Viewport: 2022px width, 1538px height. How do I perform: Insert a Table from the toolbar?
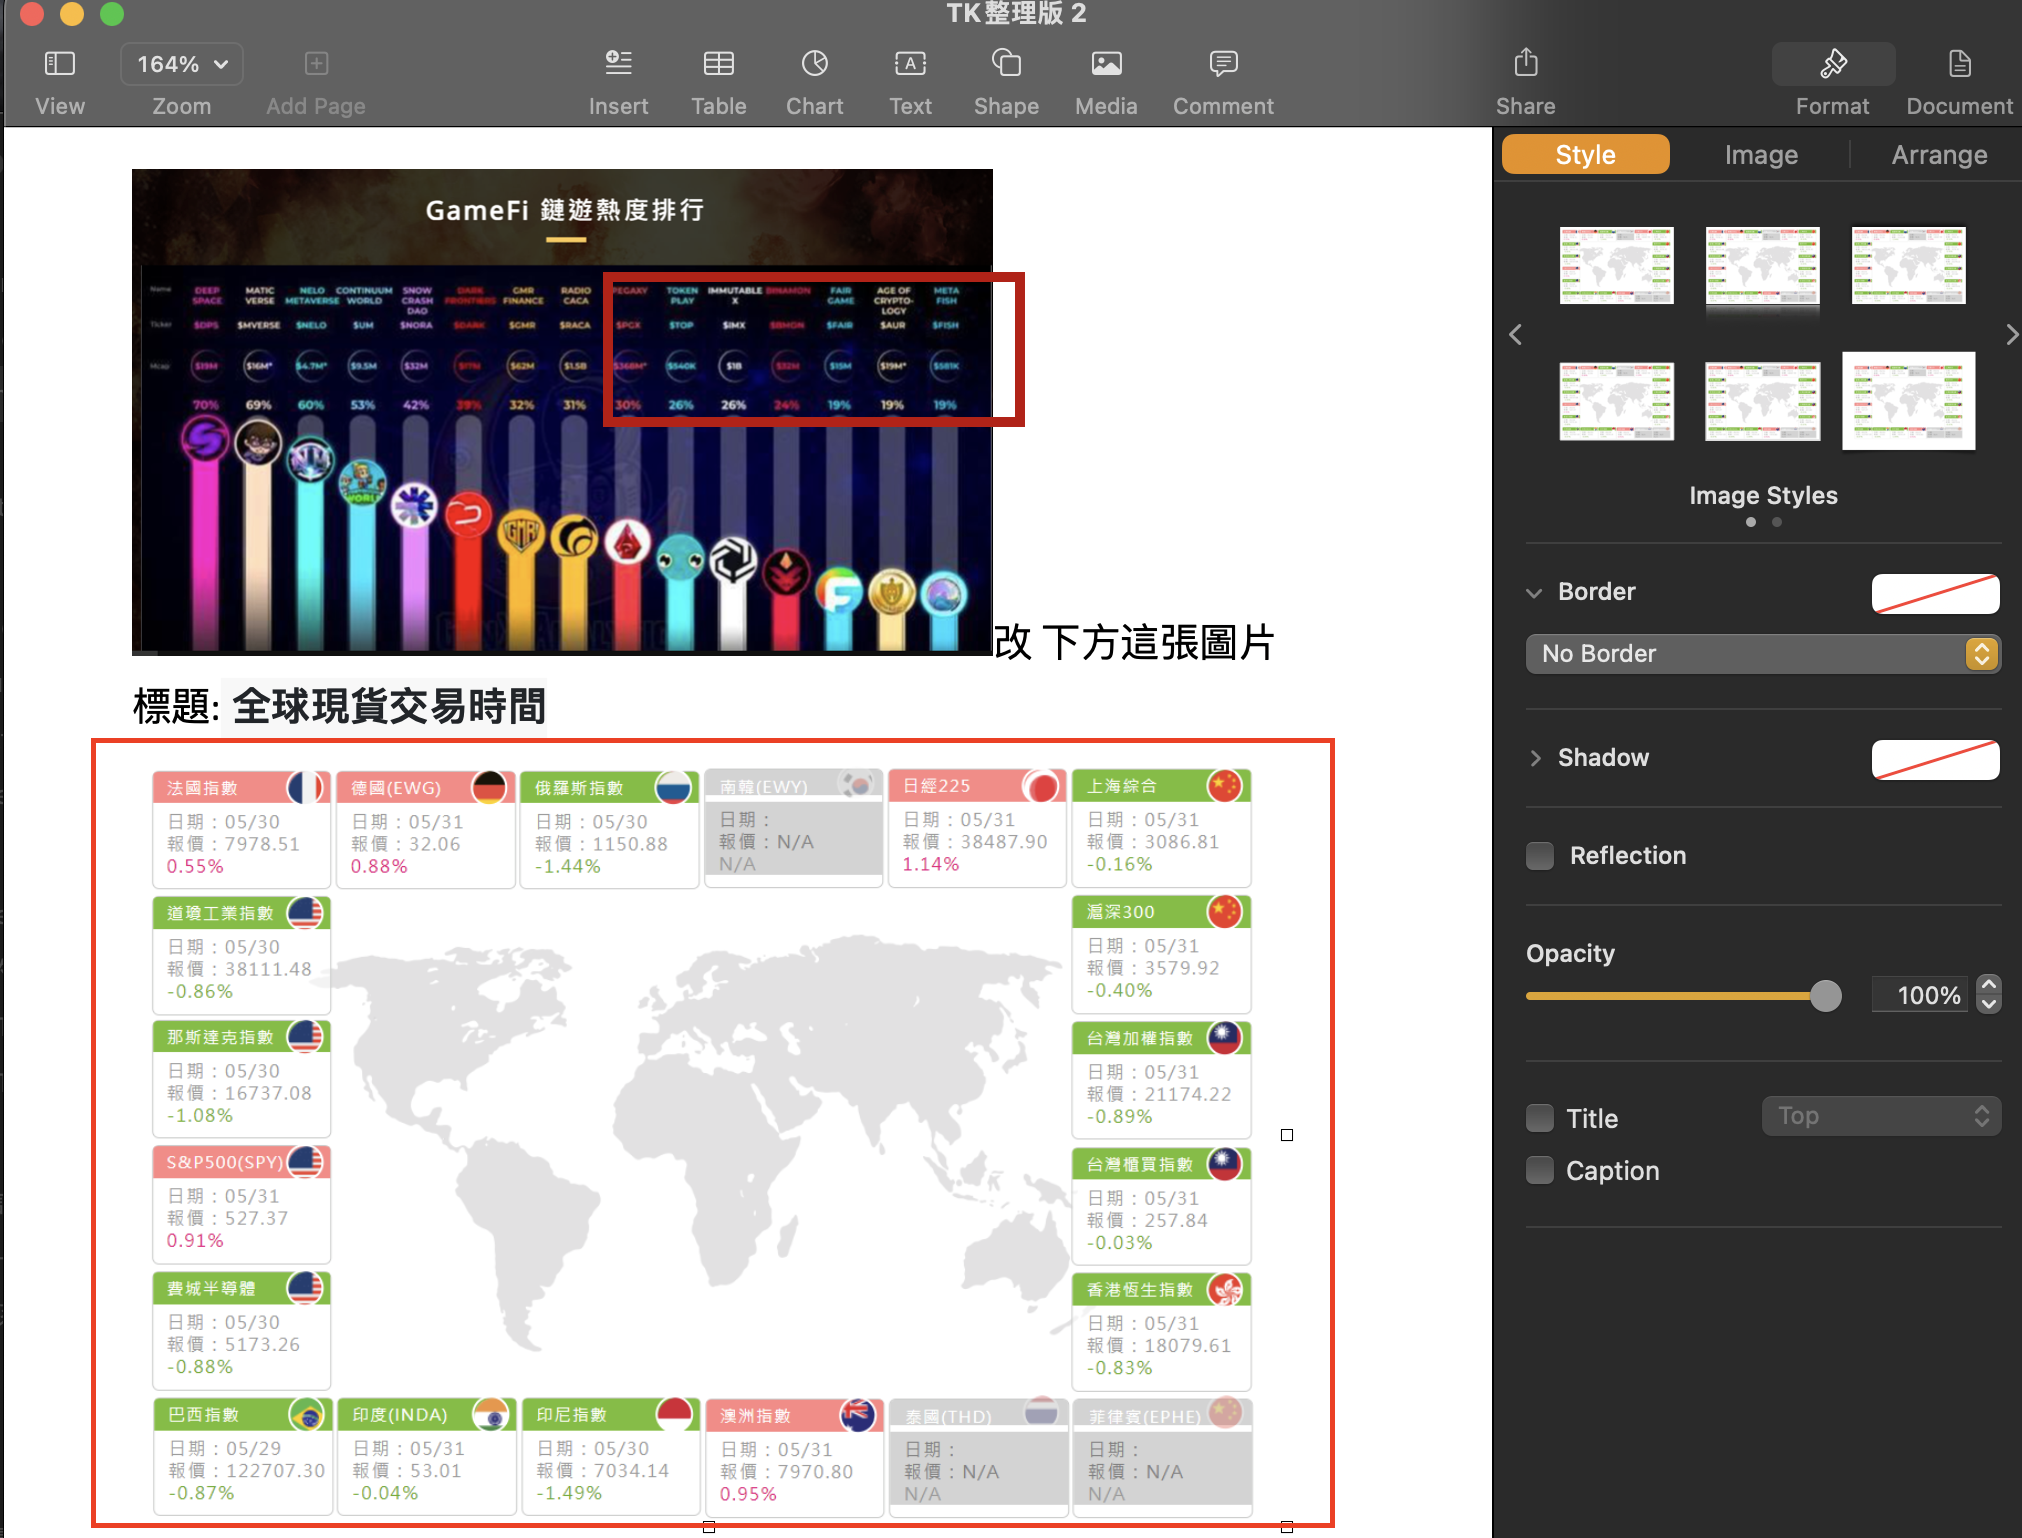718,64
